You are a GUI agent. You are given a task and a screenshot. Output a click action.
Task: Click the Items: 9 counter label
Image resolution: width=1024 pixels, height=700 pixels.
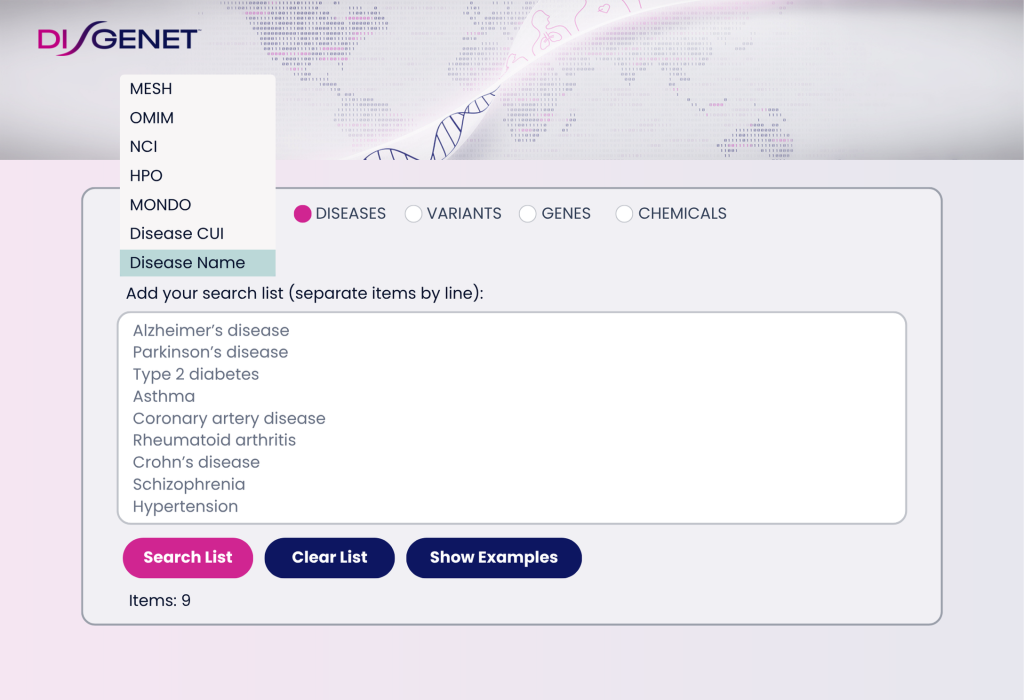[159, 600]
